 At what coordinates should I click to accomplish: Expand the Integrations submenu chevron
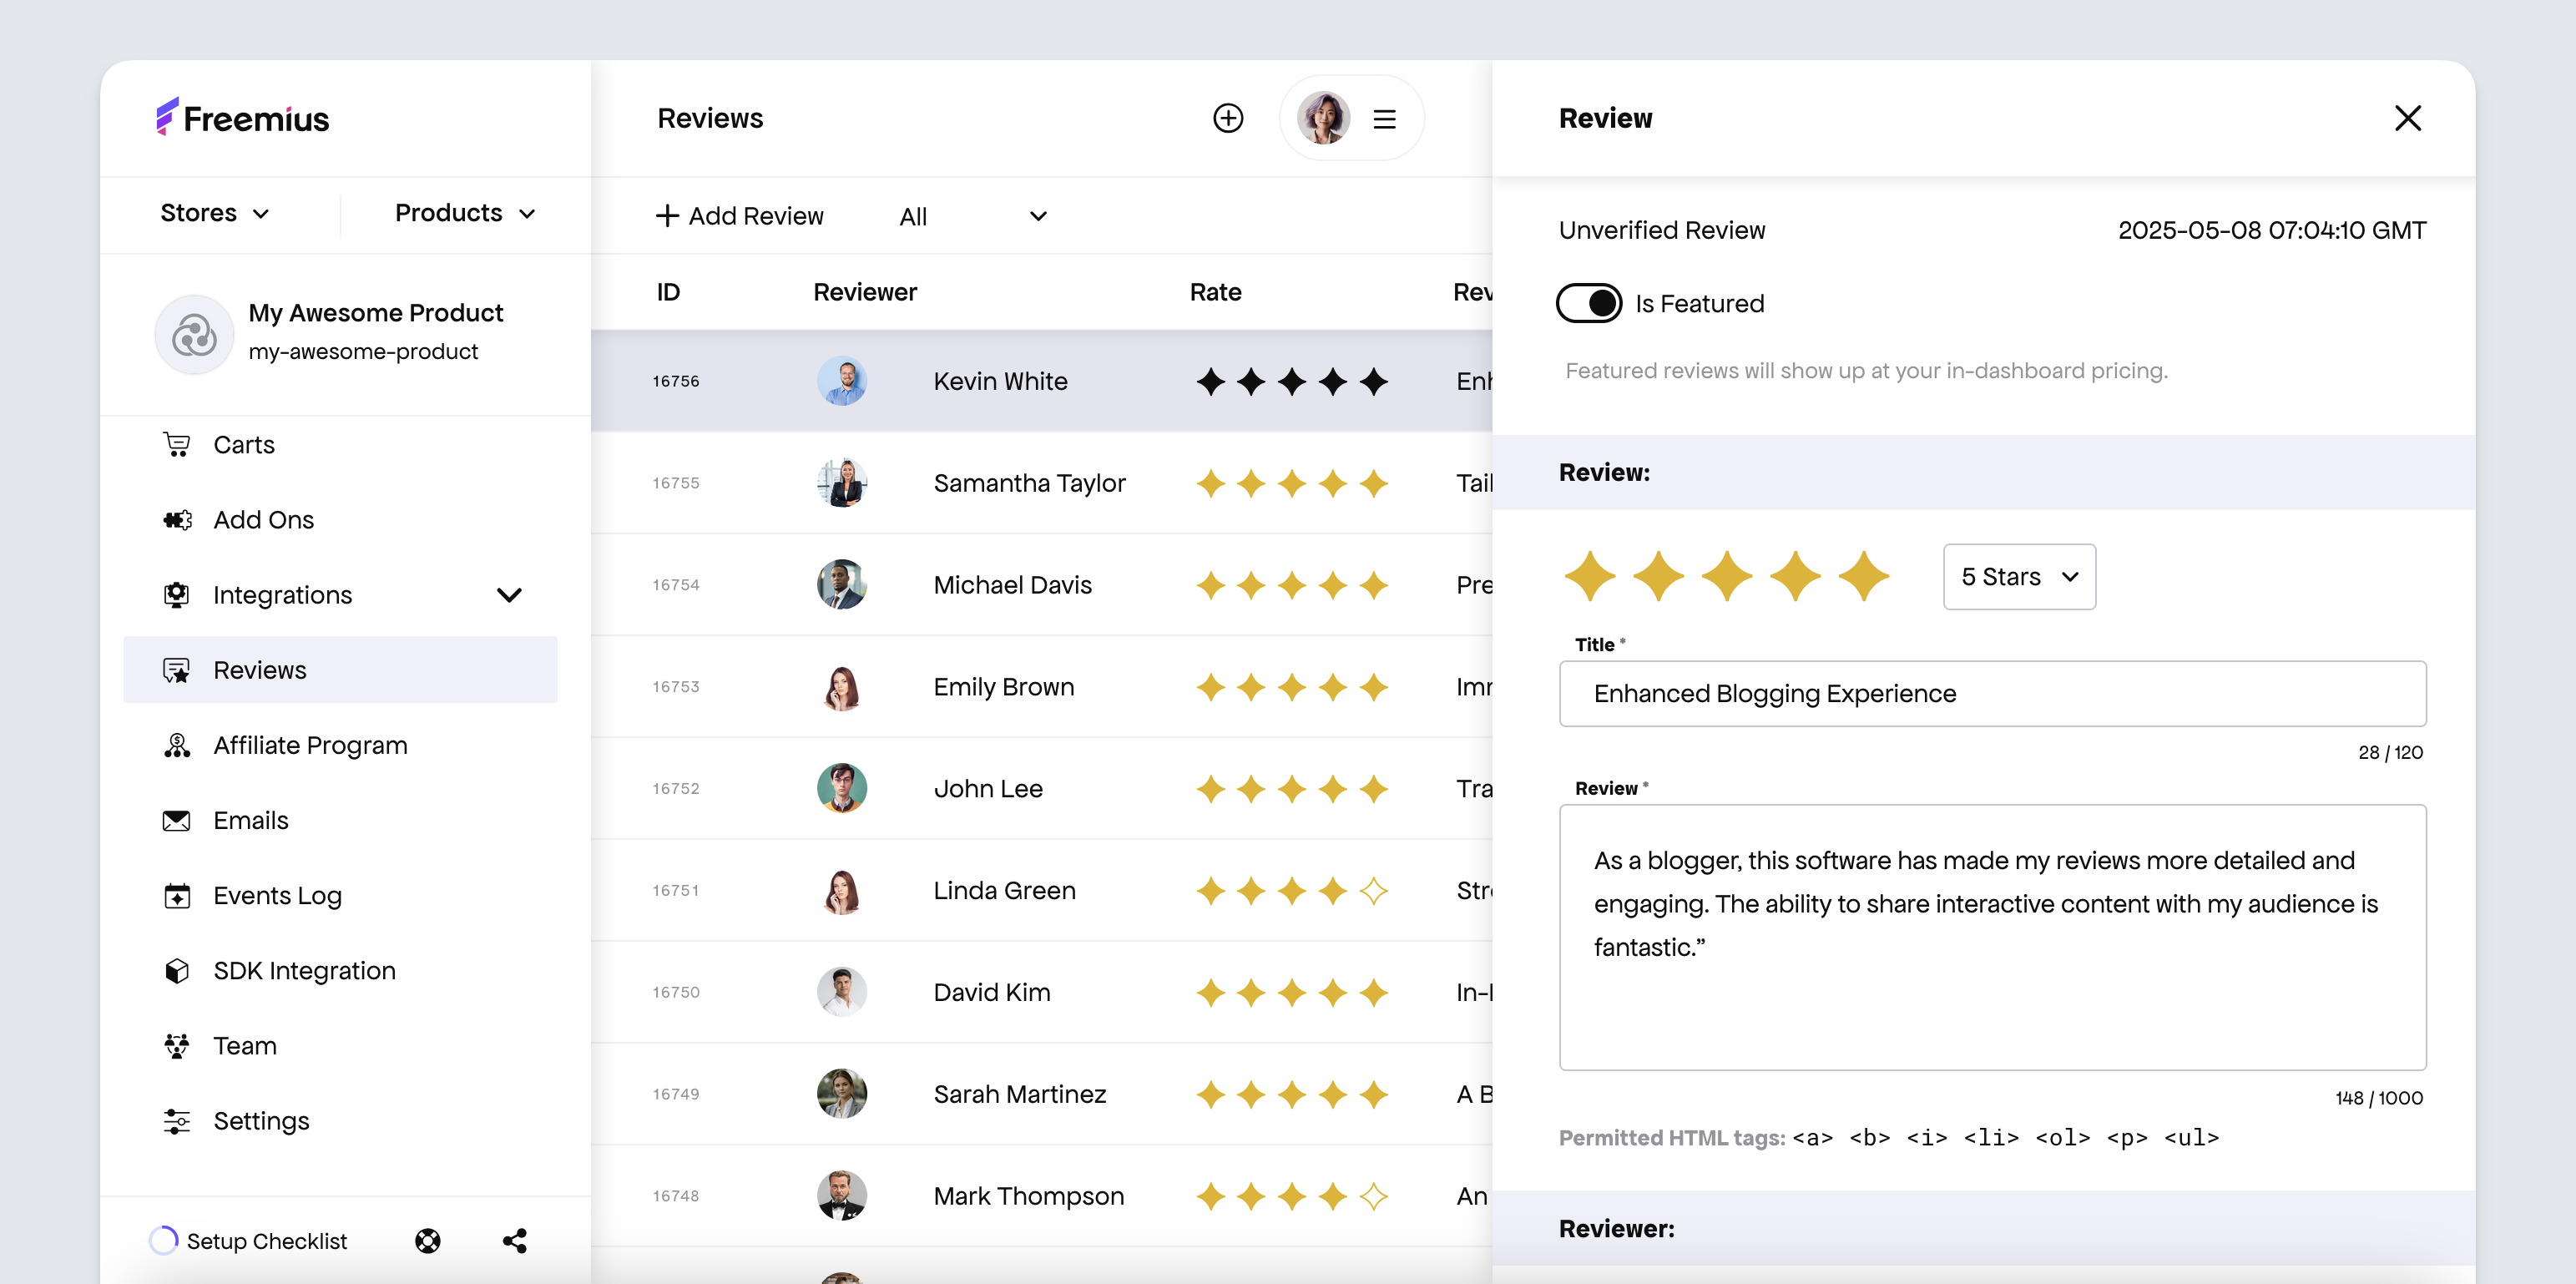(x=509, y=595)
